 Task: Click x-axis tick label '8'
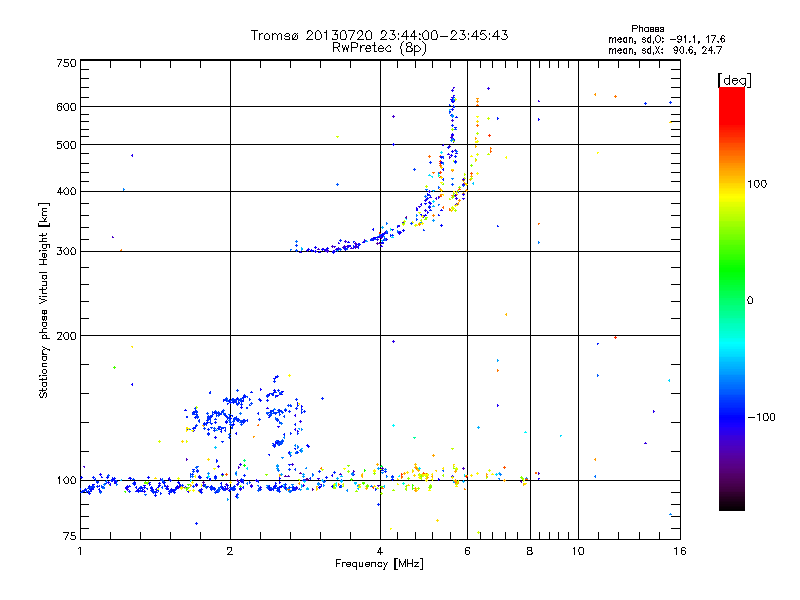tap(530, 551)
